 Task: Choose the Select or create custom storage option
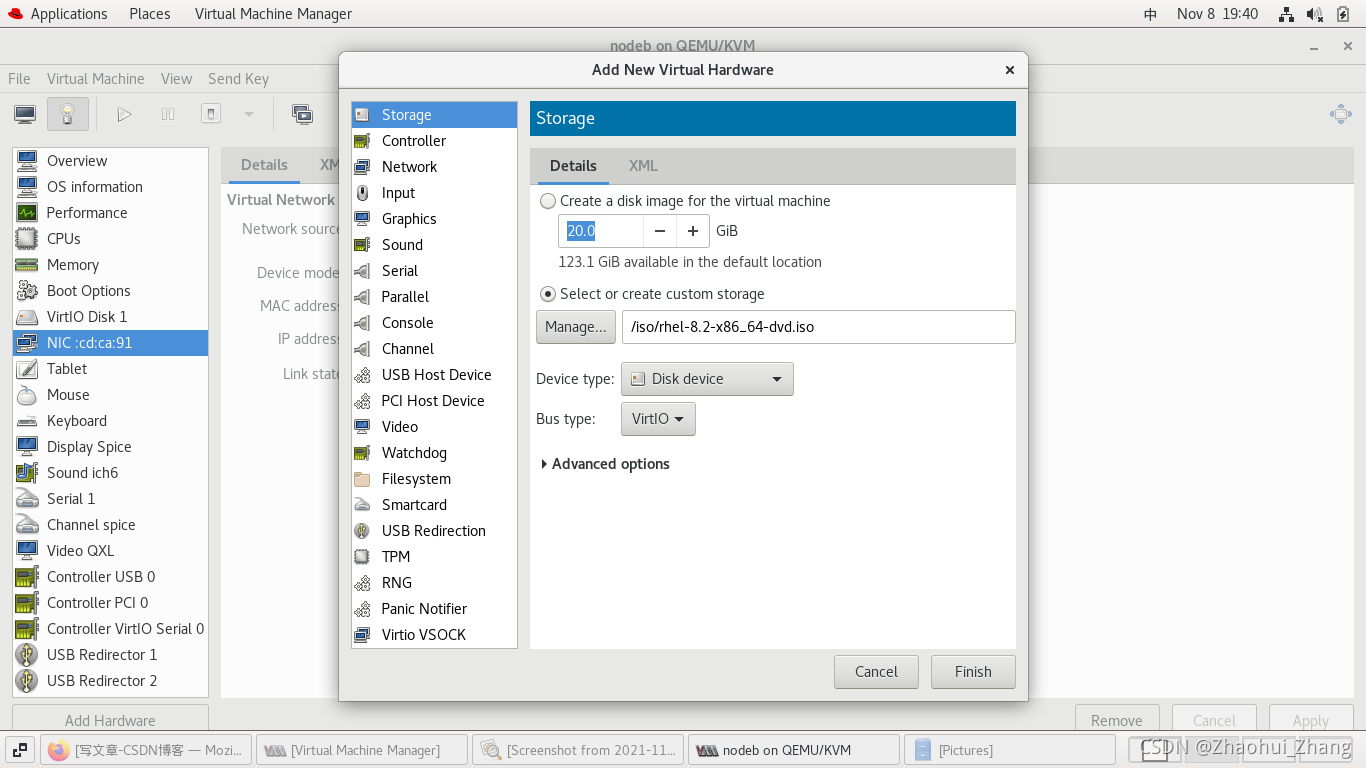[x=547, y=294]
